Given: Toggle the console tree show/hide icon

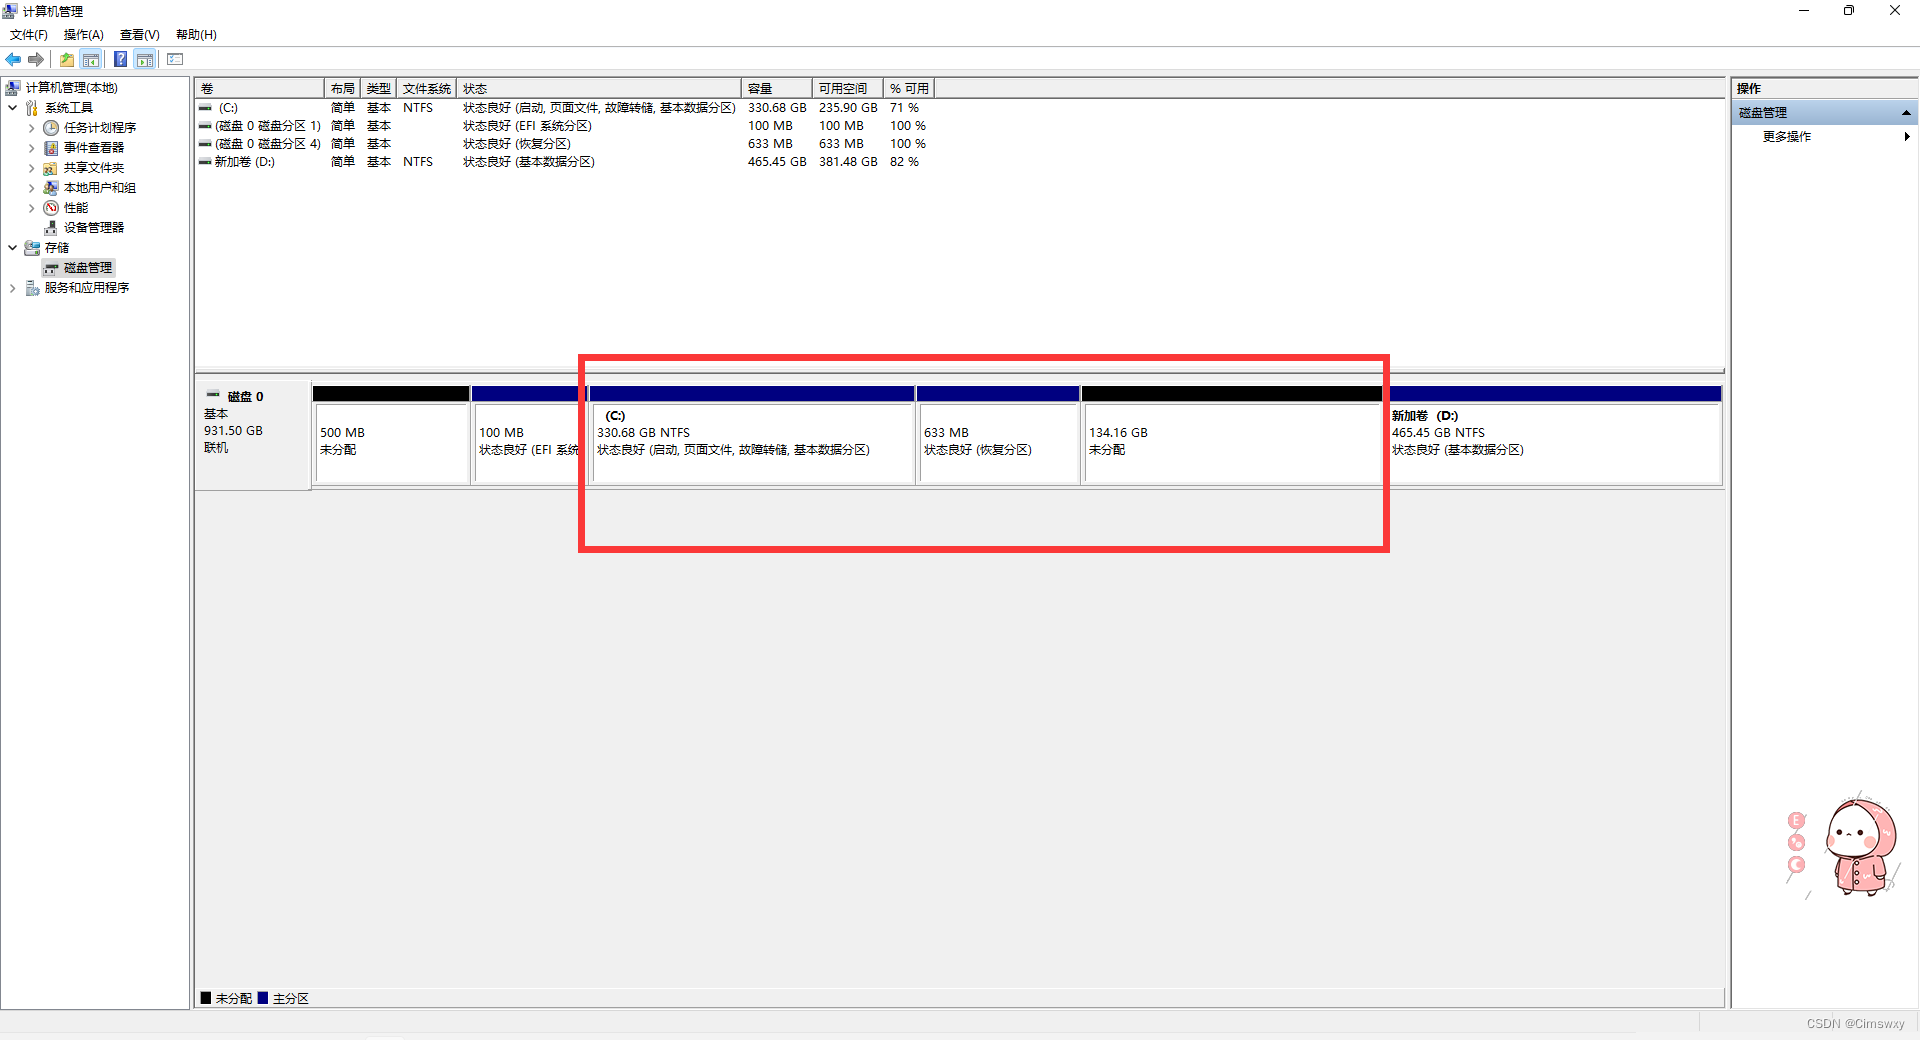Looking at the screenshot, I should [x=91, y=60].
